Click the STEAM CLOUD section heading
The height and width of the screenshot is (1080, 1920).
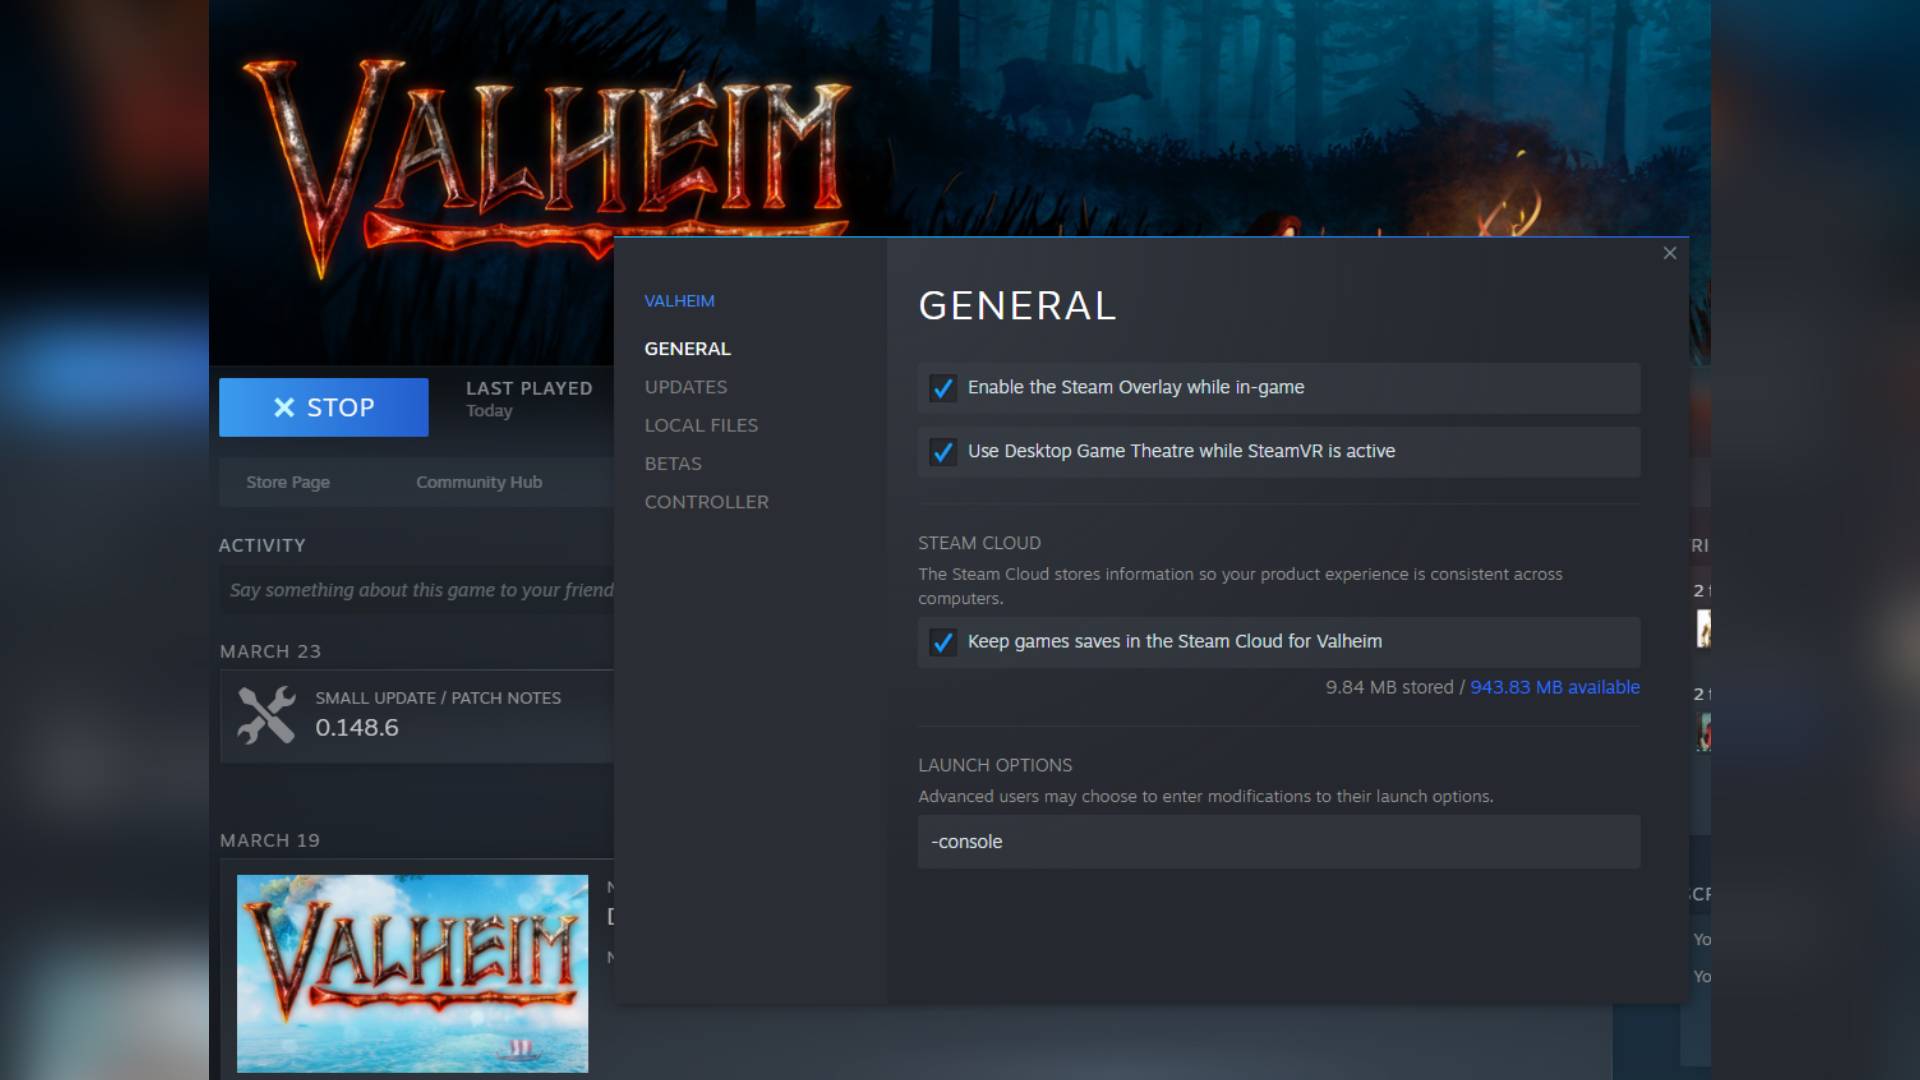tap(979, 543)
